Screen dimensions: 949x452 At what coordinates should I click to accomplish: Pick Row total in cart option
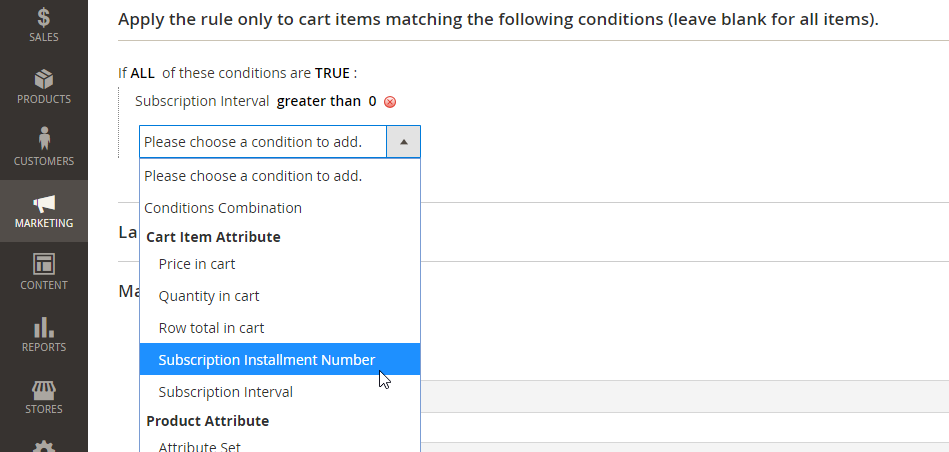click(x=211, y=328)
